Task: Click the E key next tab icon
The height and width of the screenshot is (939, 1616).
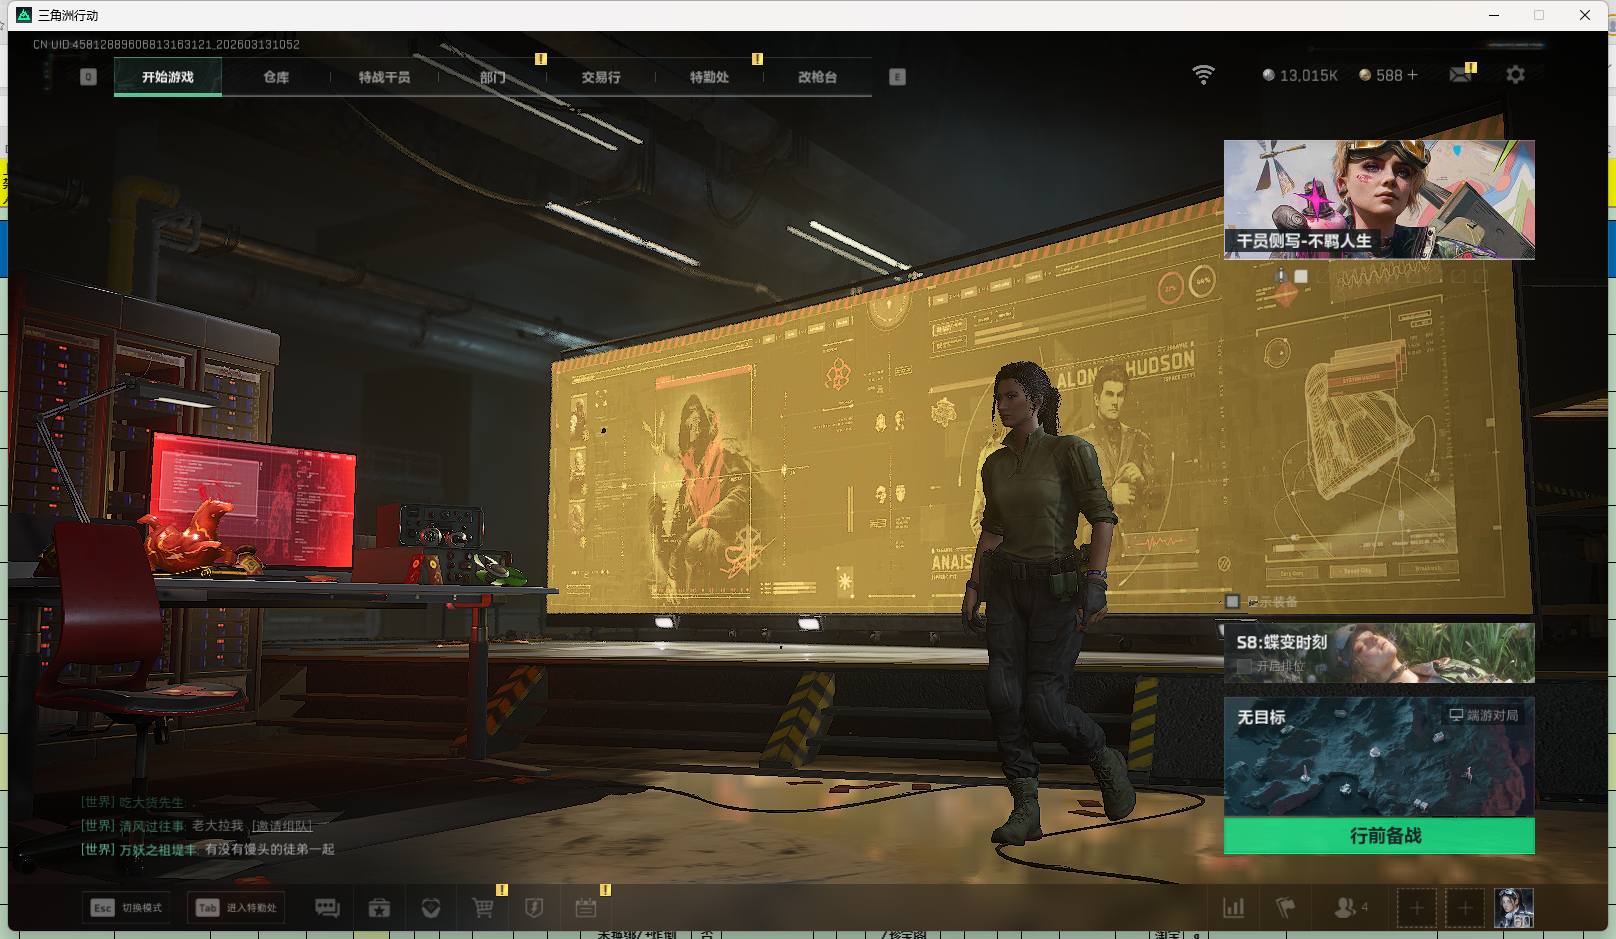Action: 897,77
